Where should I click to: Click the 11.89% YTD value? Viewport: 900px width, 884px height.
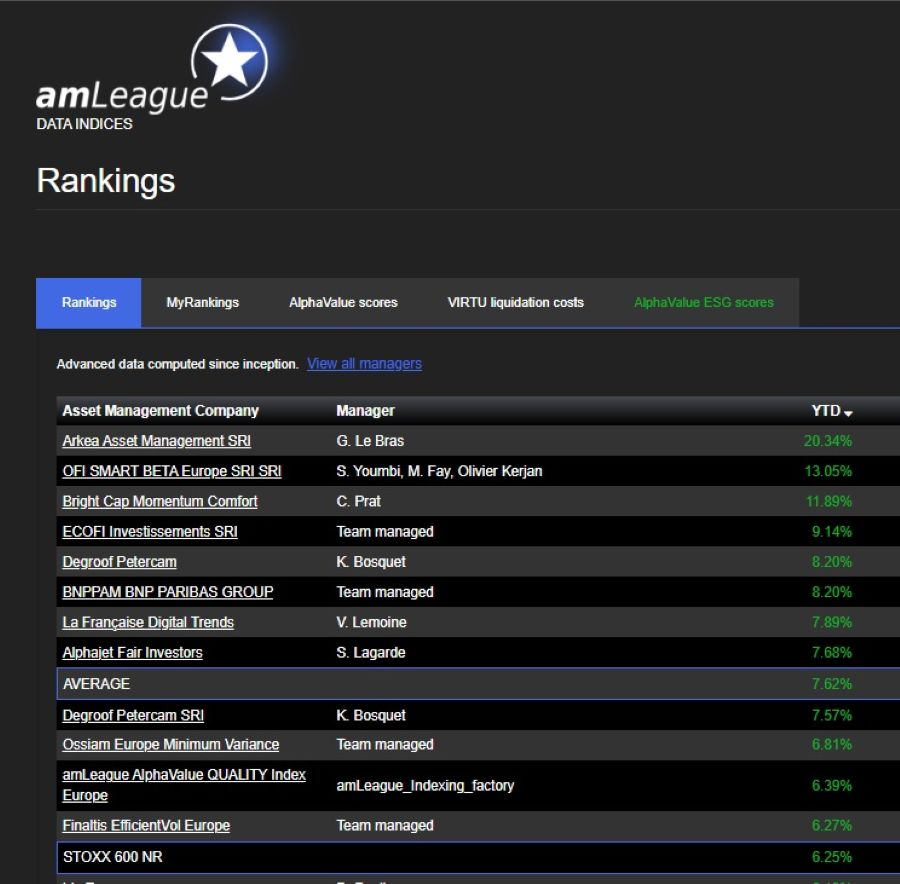tap(829, 502)
